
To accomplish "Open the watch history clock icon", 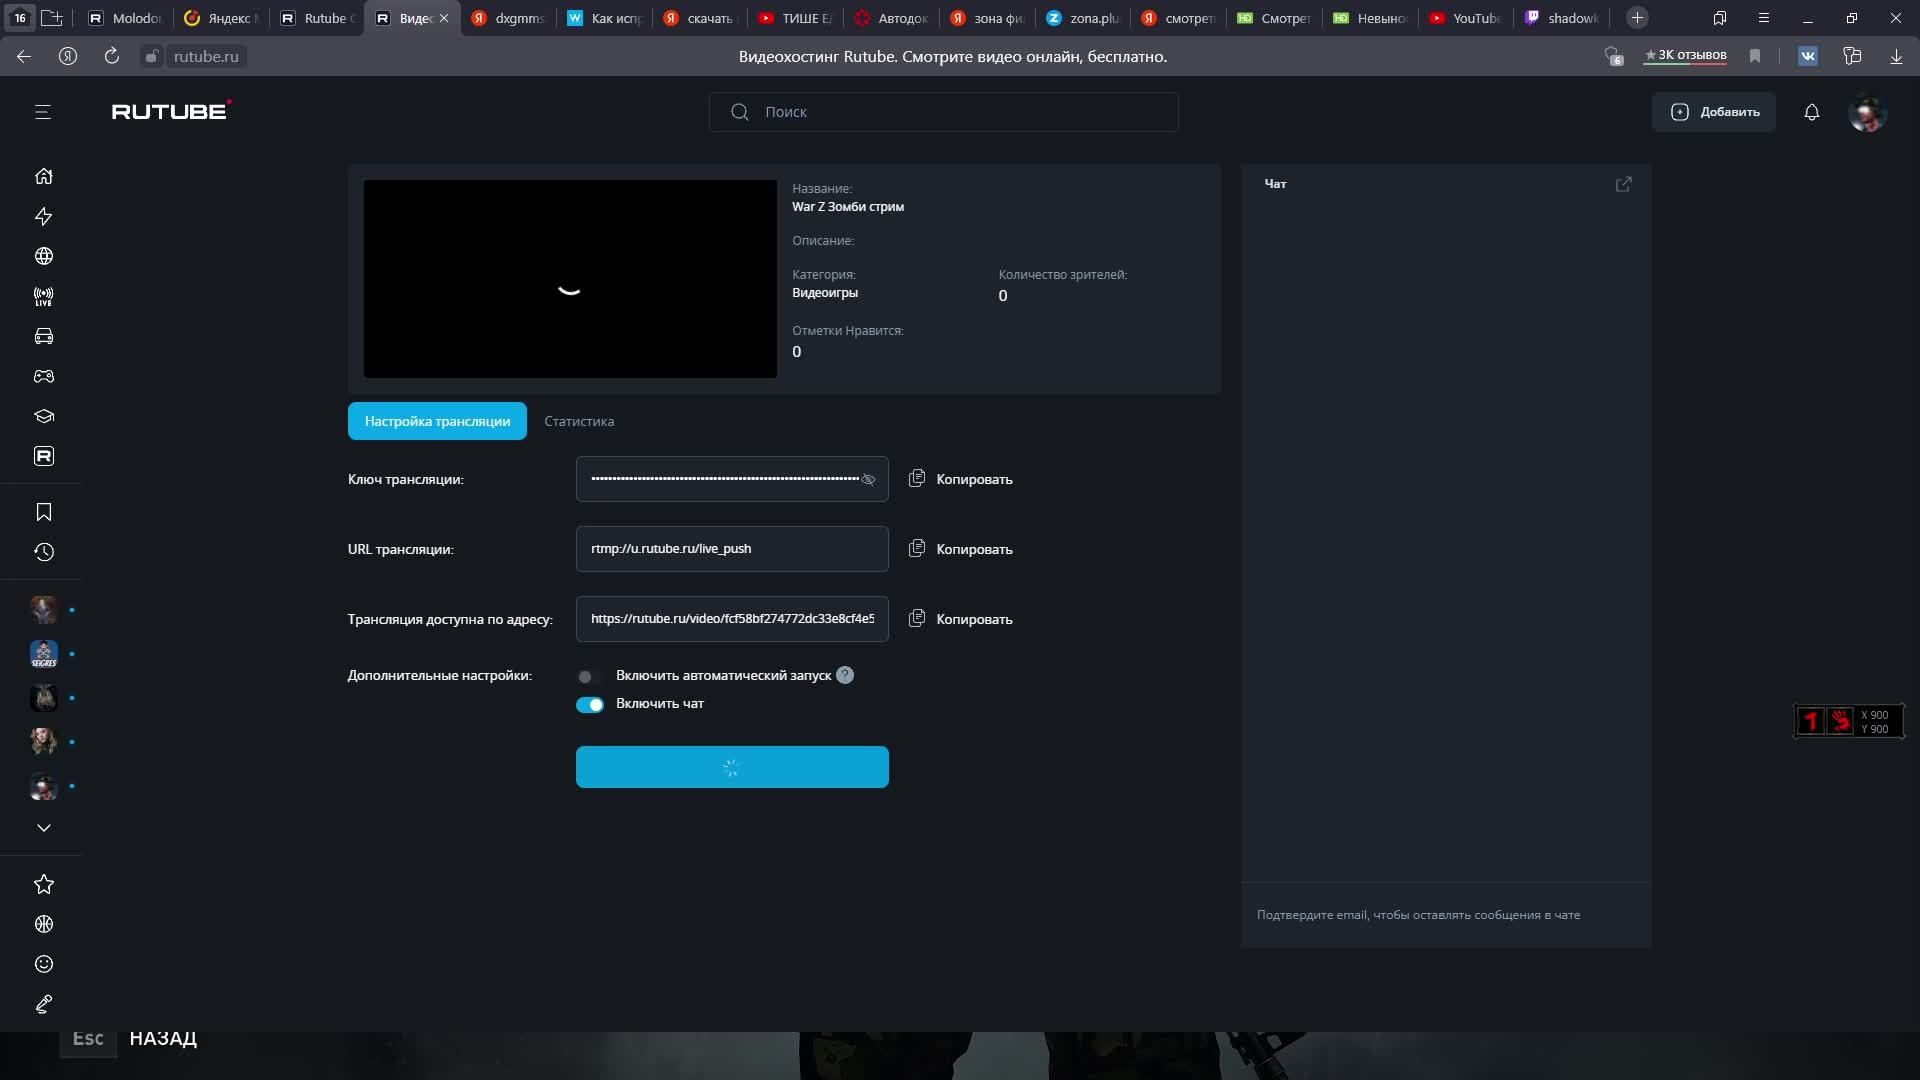I will [x=43, y=552].
